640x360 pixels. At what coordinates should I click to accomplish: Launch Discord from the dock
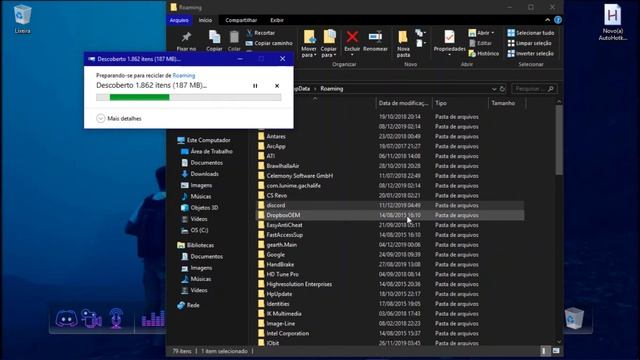(x=67, y=318)
